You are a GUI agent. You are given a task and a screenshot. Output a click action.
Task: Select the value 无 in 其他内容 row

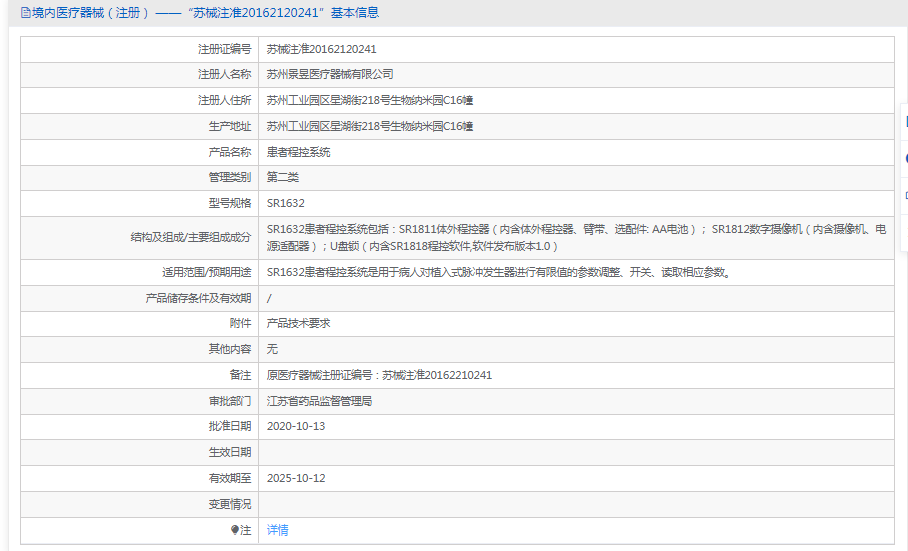click(x=272, y=349)
